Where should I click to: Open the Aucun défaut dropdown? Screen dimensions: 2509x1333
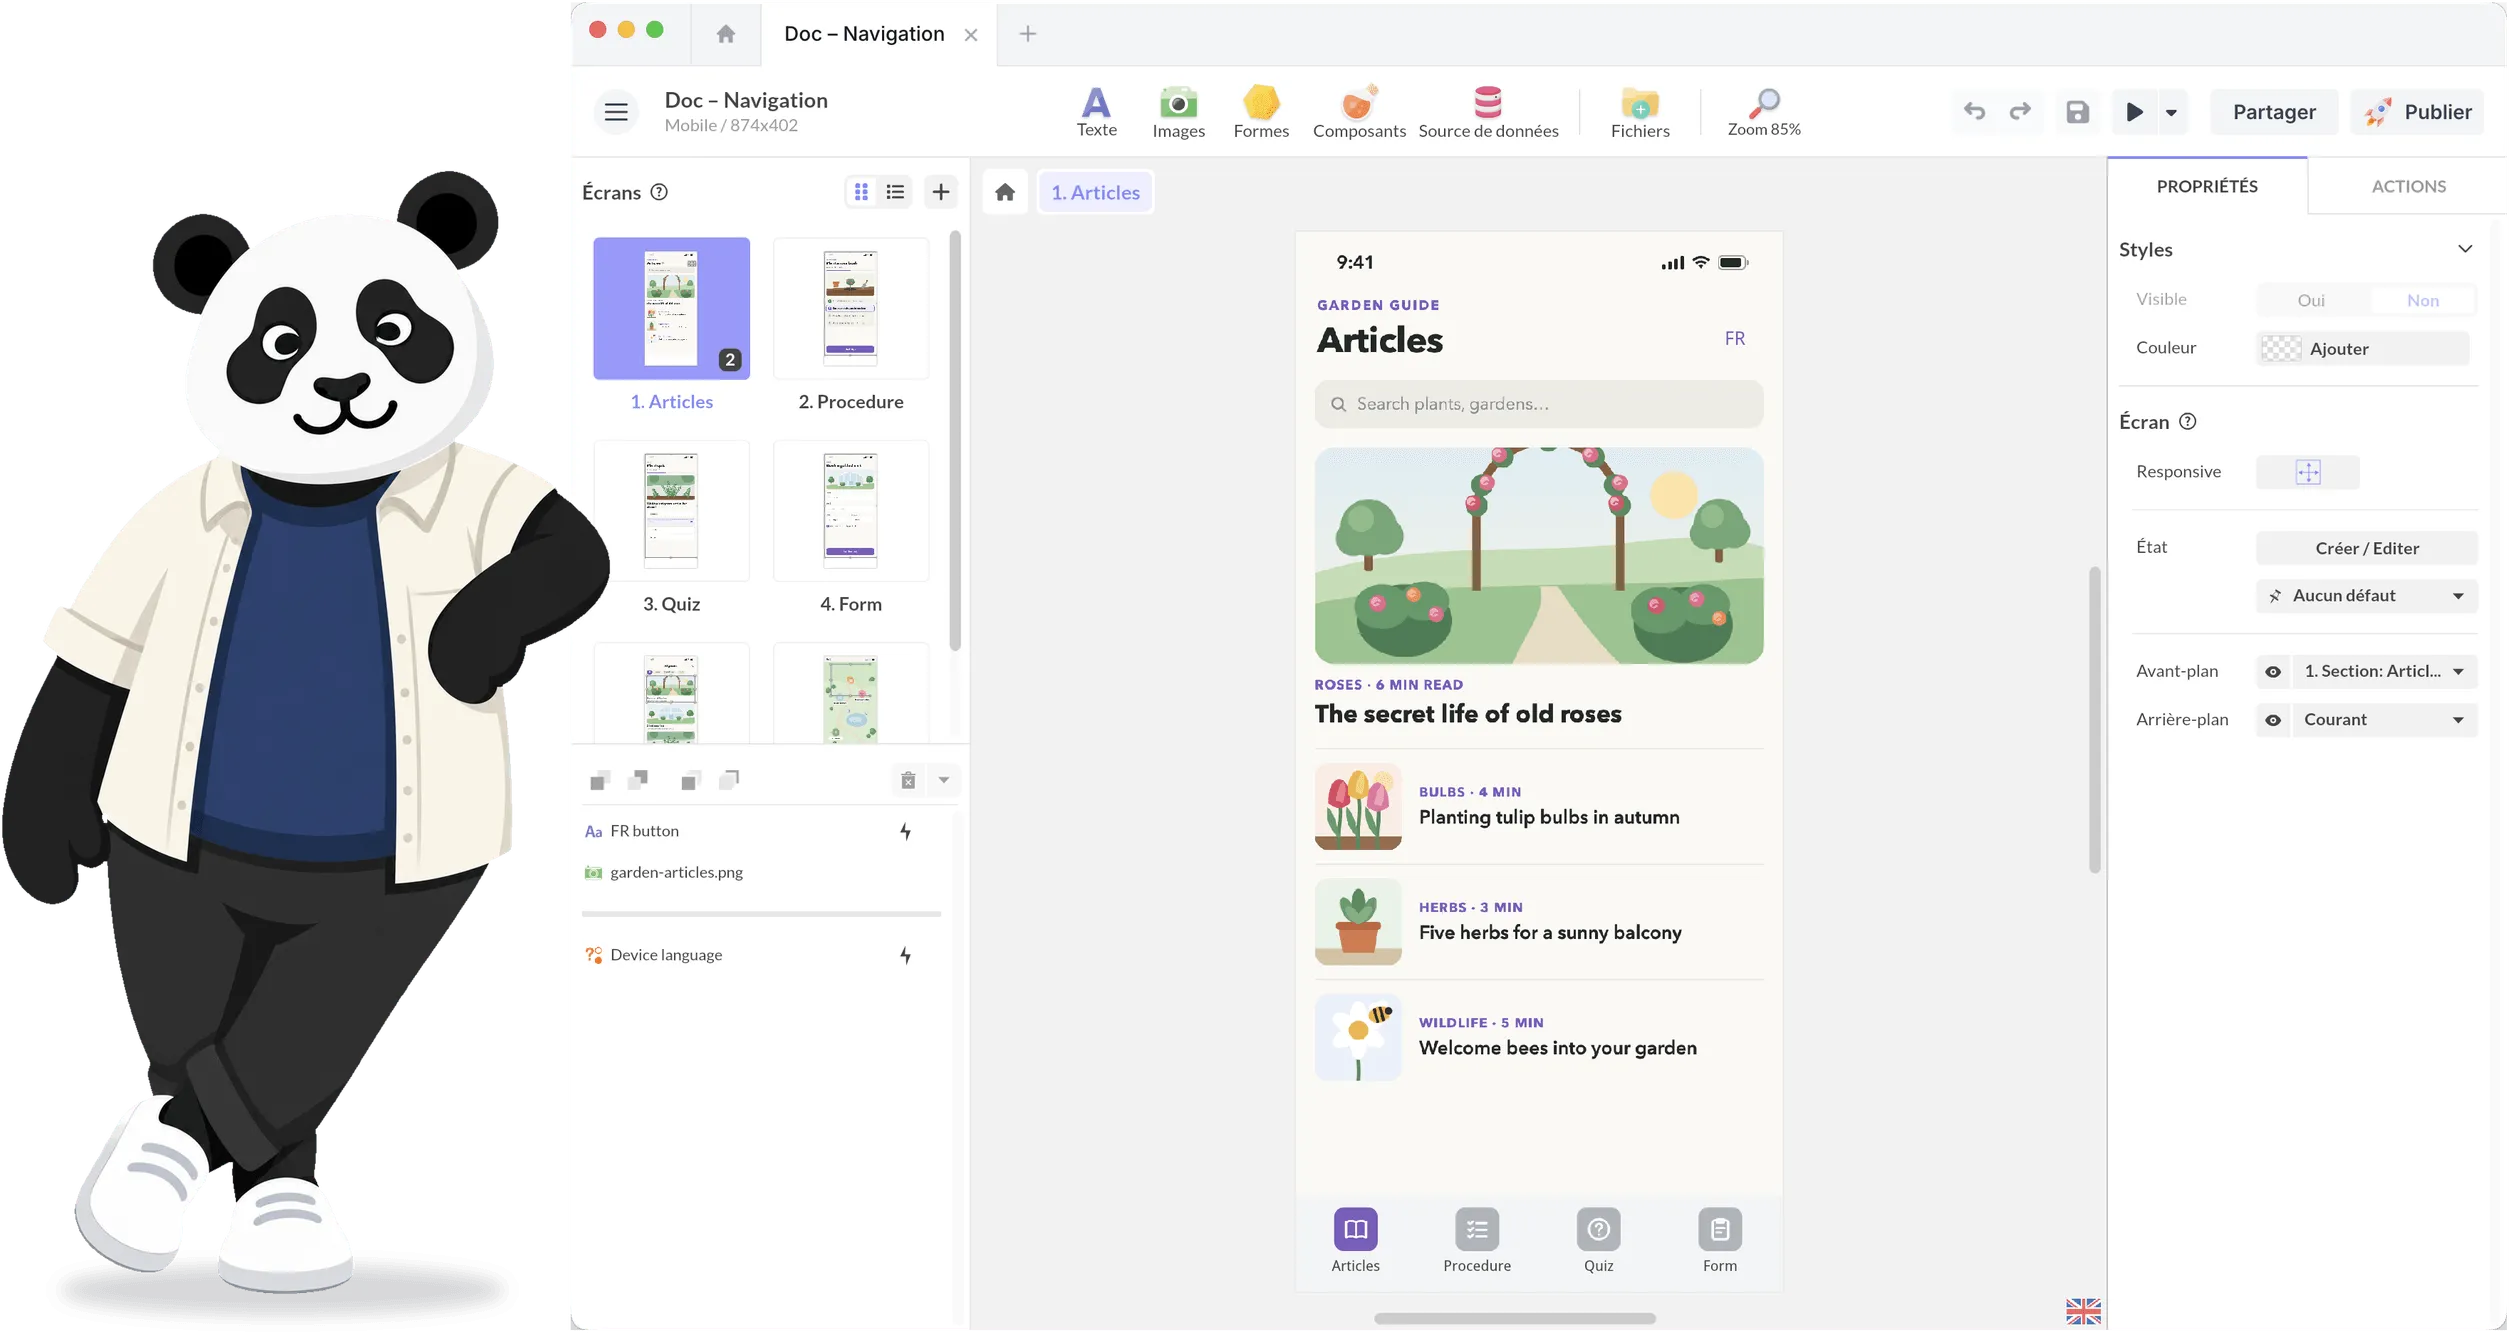point(2365,596)
